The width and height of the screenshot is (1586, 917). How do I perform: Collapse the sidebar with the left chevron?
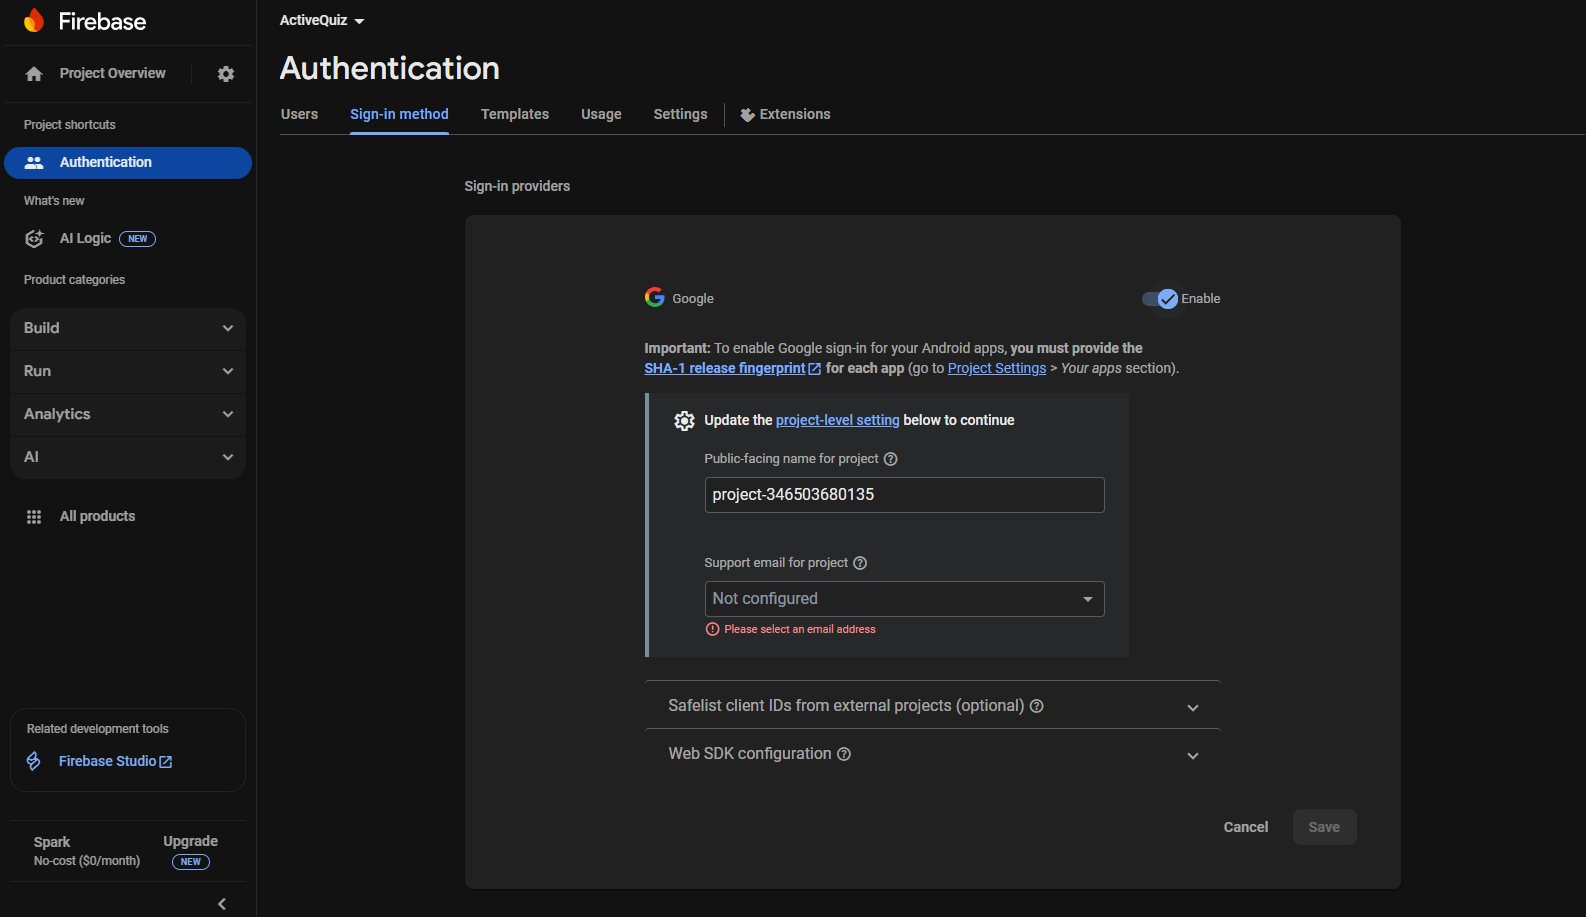[222, 904]
